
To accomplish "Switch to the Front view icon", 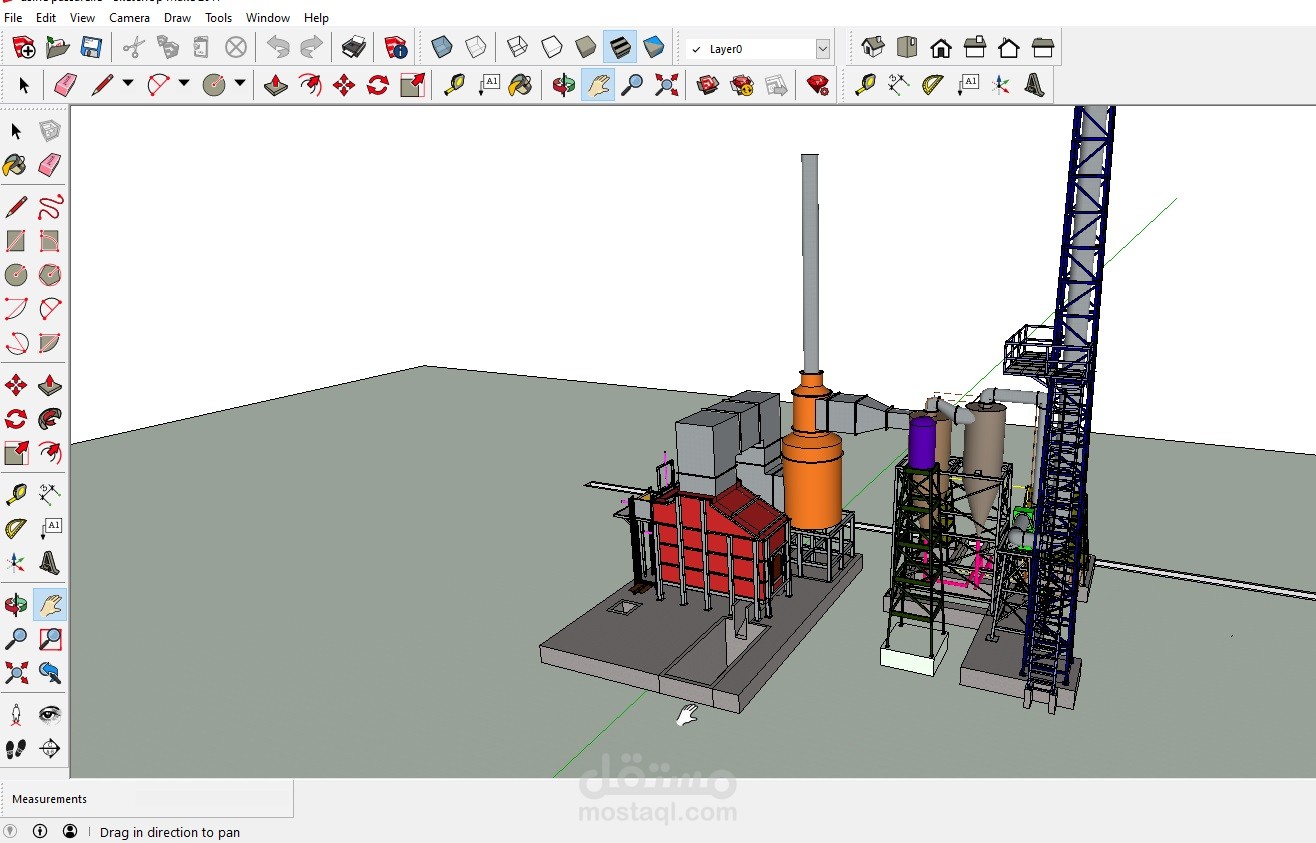I will pos(941,47).
